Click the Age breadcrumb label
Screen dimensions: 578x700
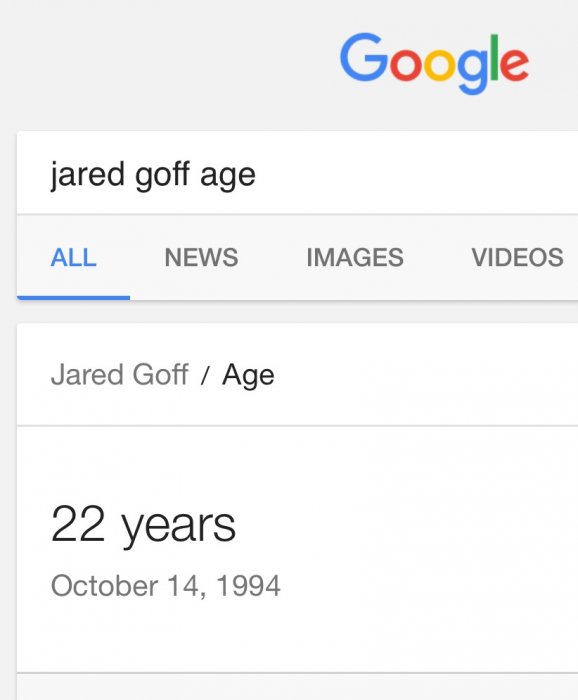pyautogui.click(x=248, y=375)
